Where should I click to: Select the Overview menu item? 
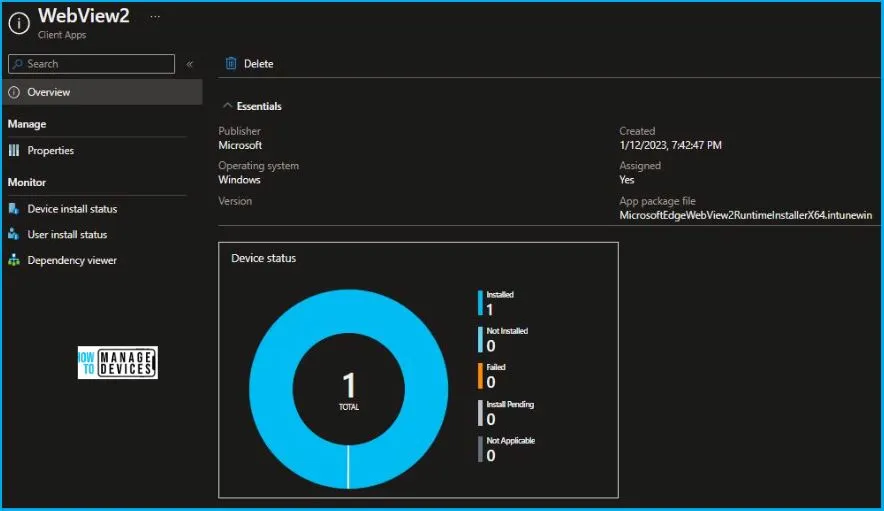click(x=102, y=92)
